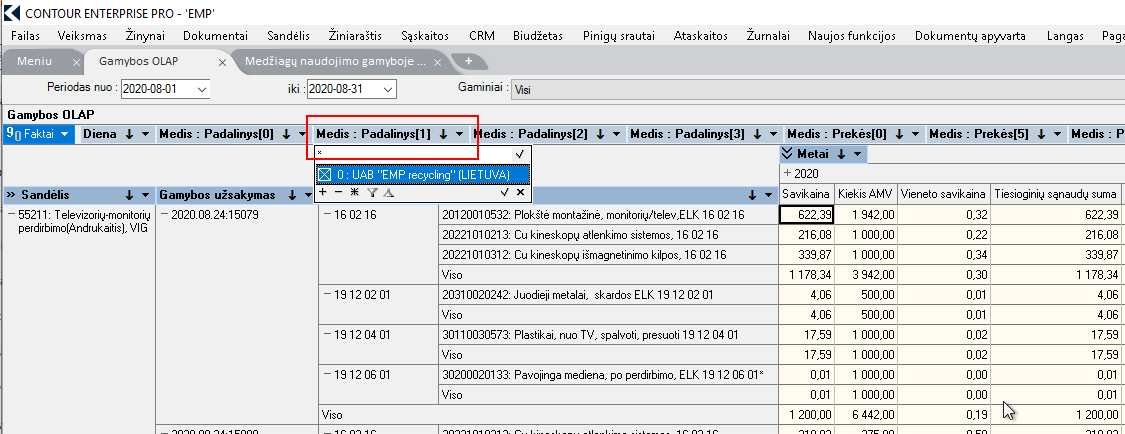Image resolution: width=1125 pixels, height=434 pixels.
Task: Open the Medis : Prekės[0] dropdown arrow
Action: click(915, 134)
